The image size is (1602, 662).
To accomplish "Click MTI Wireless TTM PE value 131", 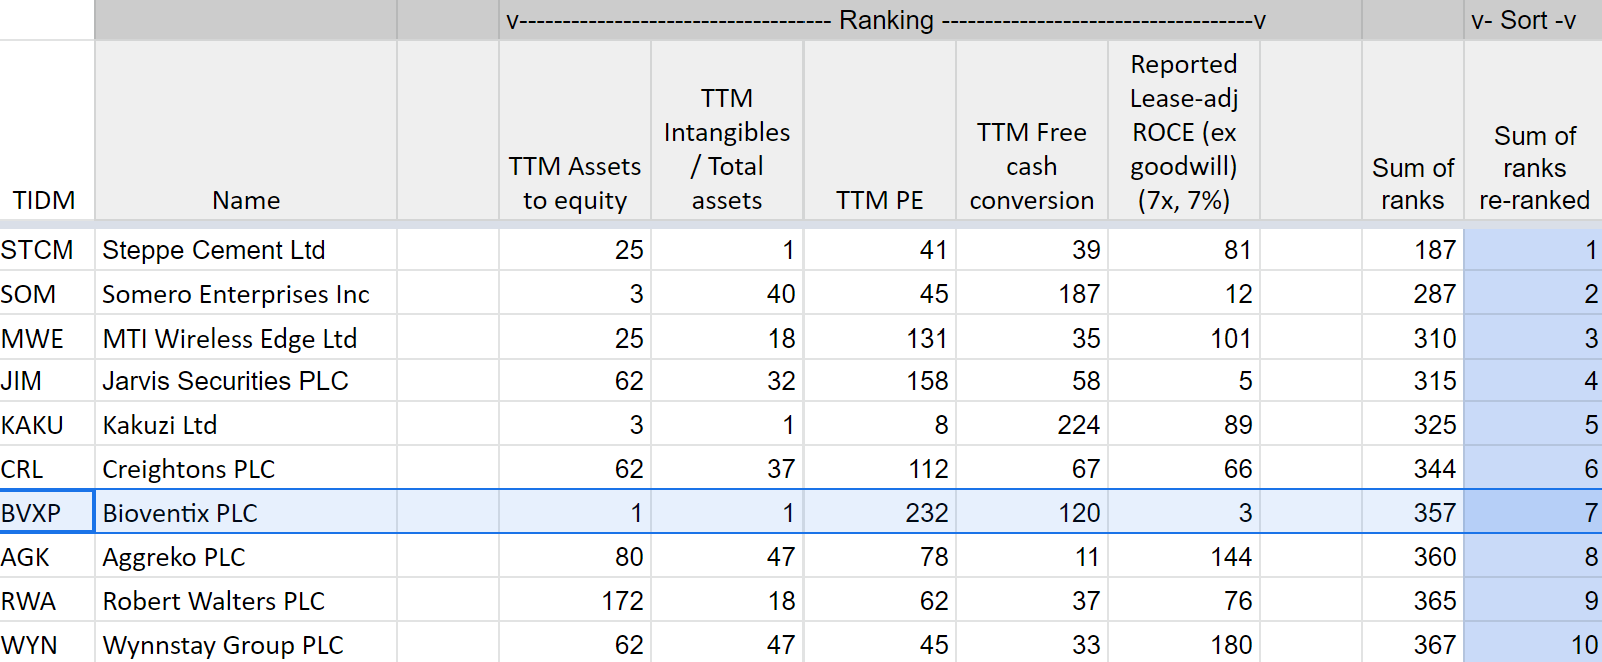I will (880, 338).
